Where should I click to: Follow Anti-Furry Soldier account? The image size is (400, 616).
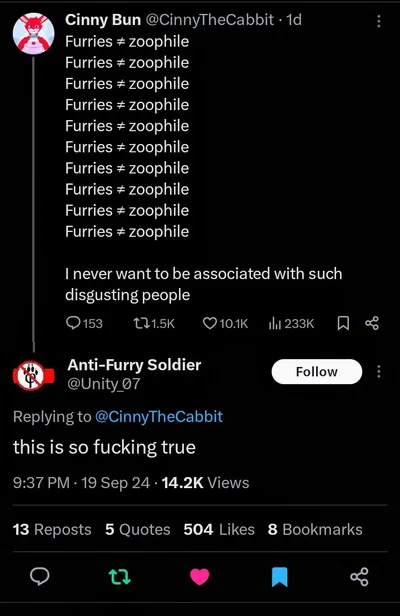pos(317,371)
